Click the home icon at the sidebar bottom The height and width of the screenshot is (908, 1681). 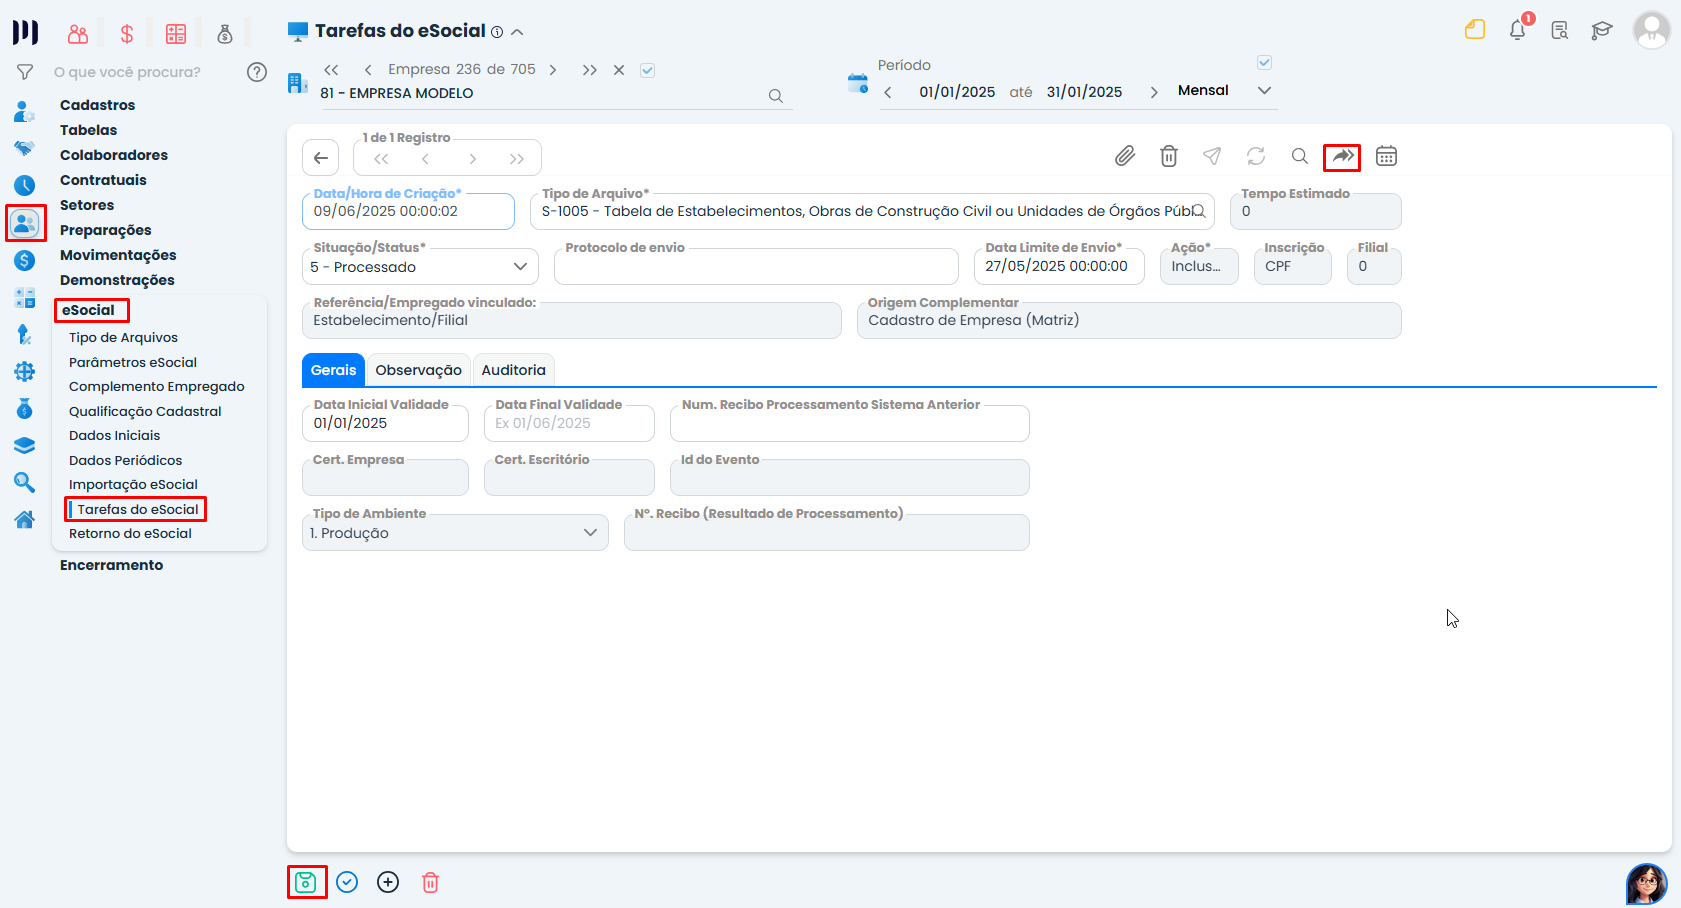point(24,519)
